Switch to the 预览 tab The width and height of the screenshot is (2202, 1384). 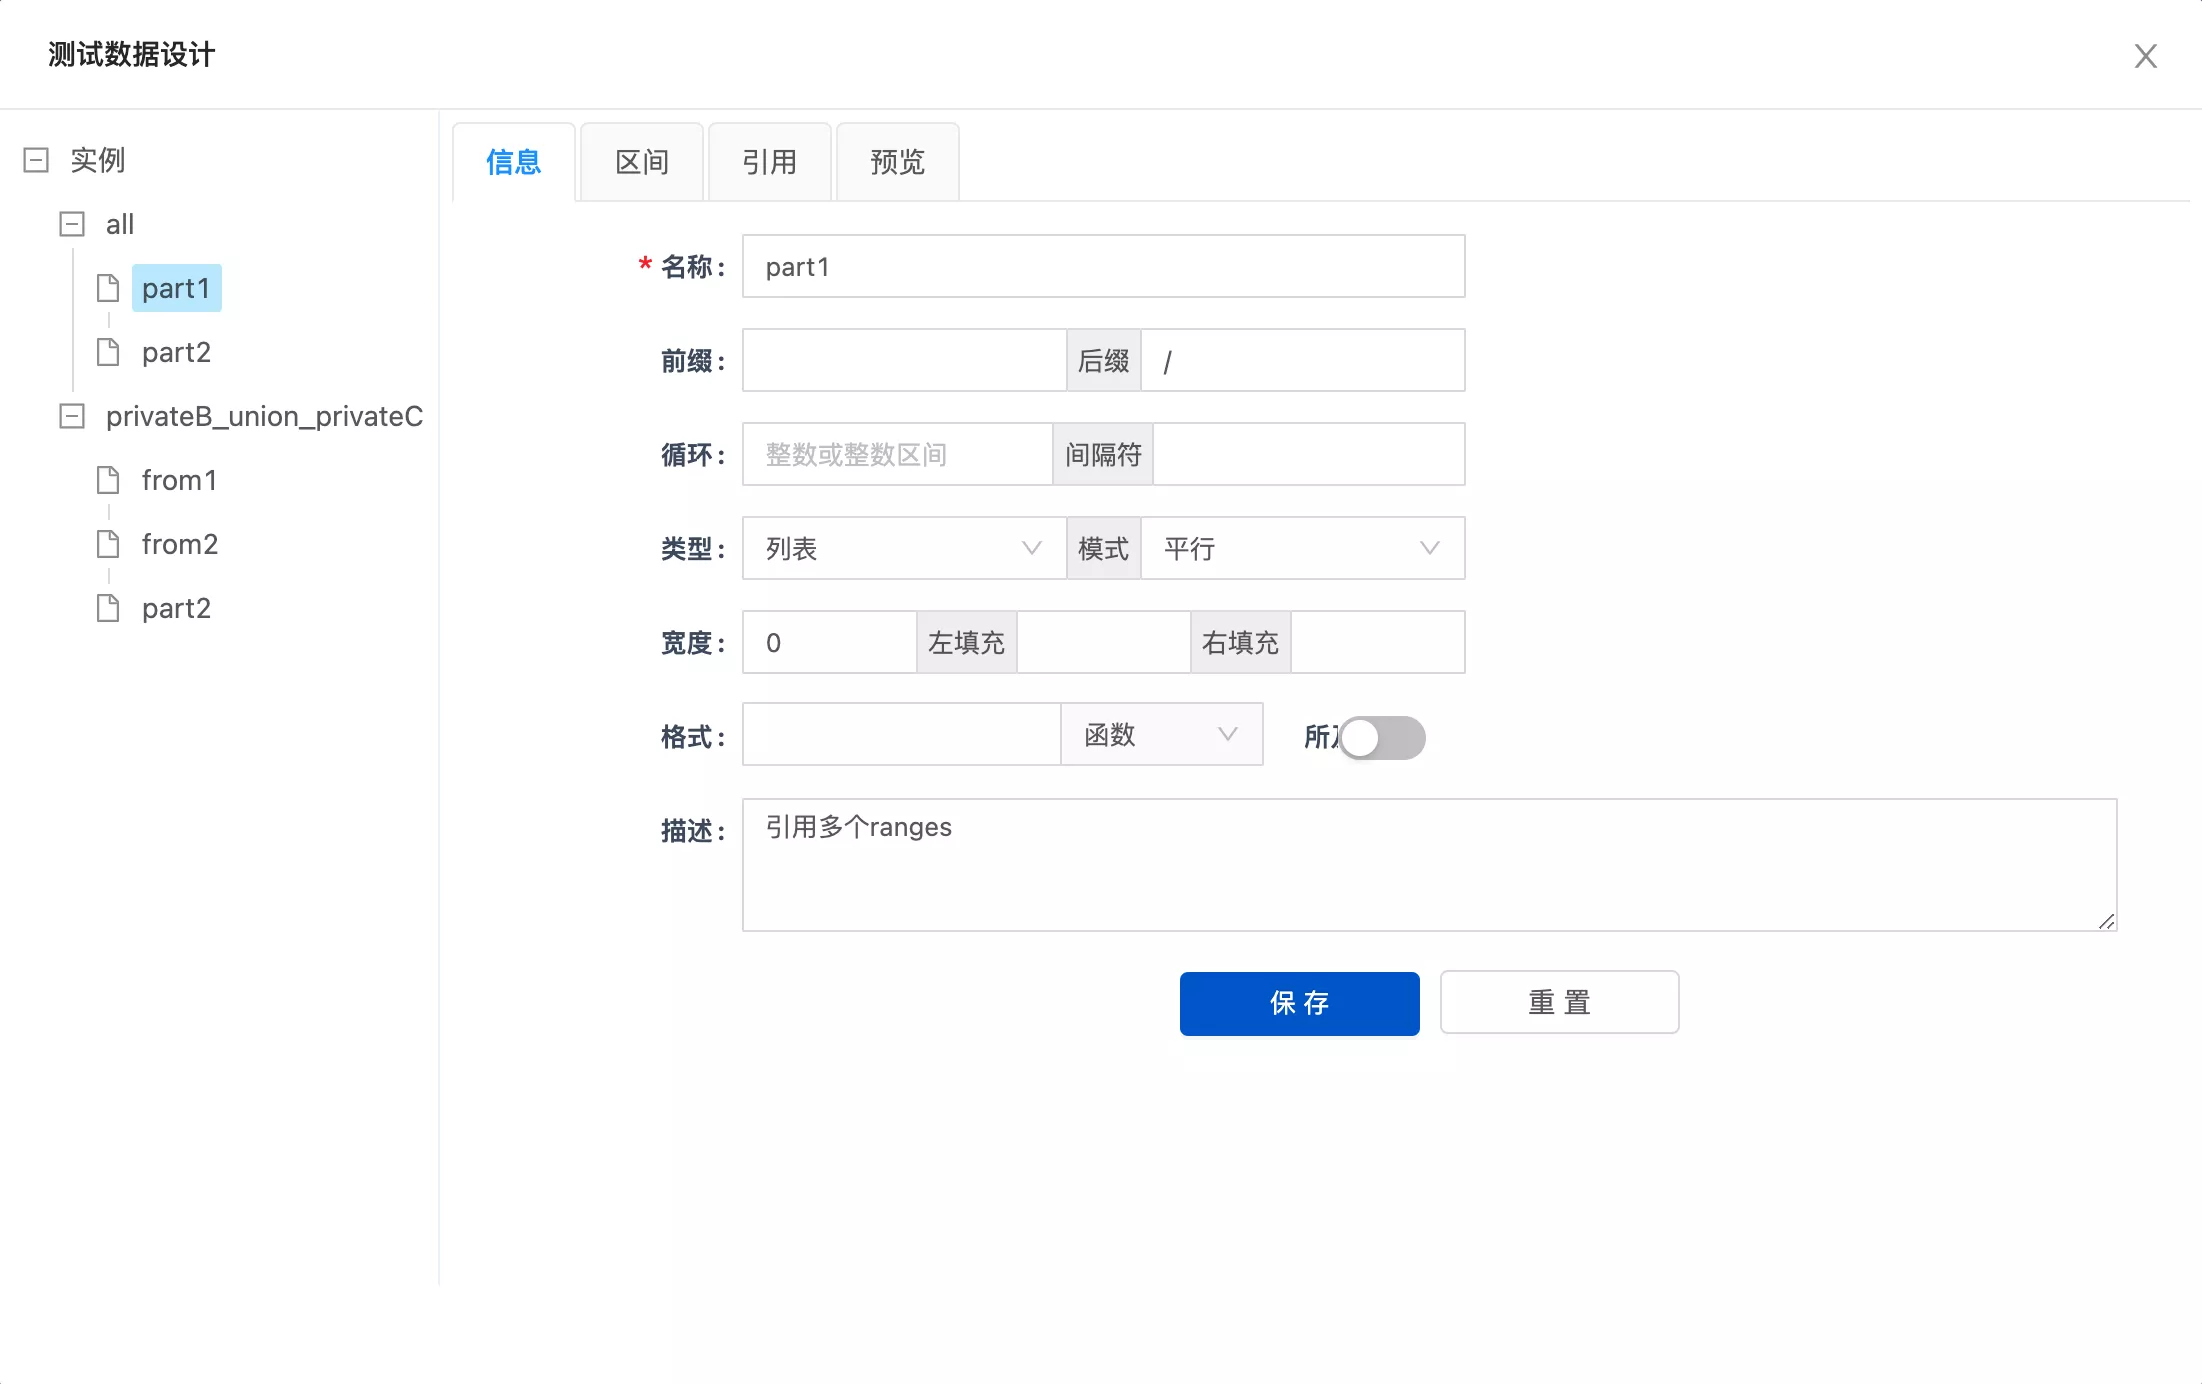[x=896, y=161]
